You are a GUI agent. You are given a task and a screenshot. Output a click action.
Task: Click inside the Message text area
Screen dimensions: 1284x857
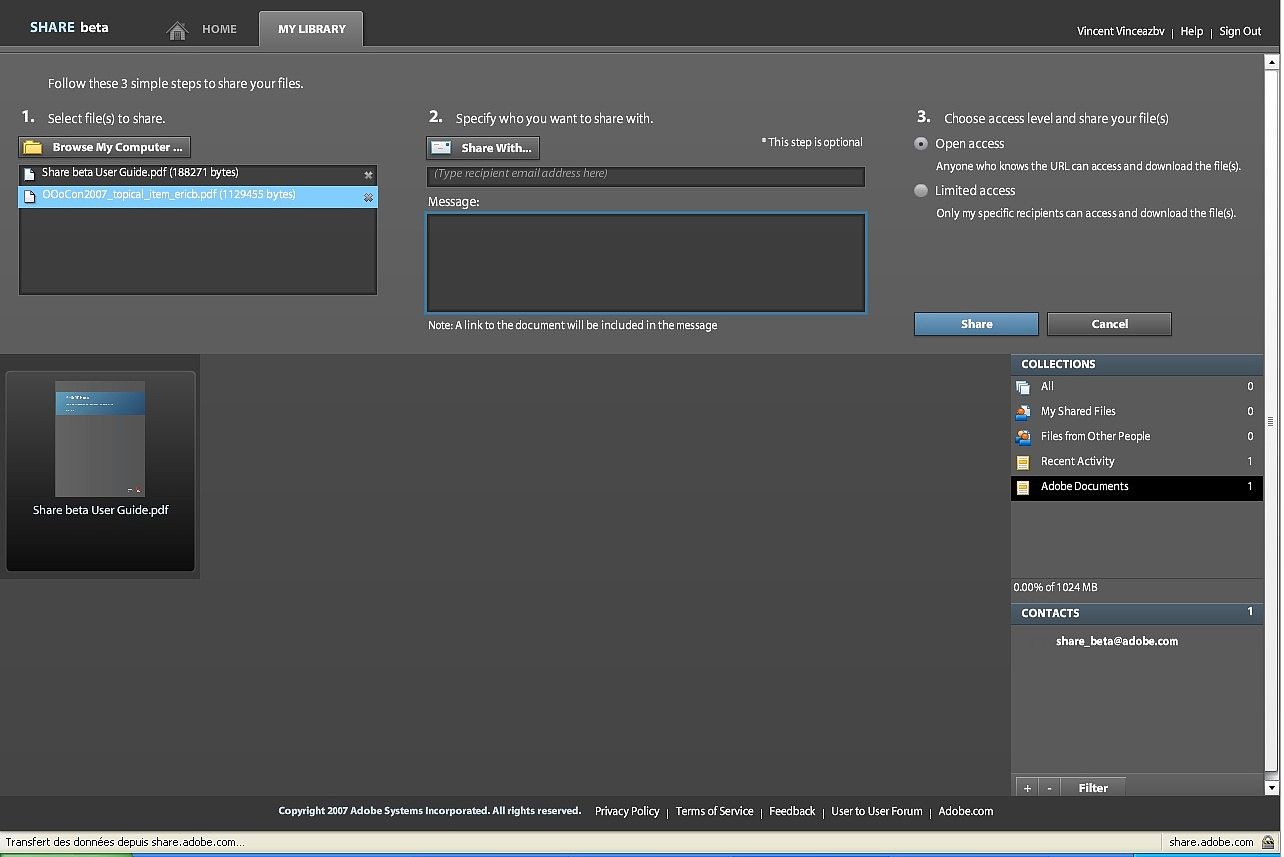(x=645, y=262)
